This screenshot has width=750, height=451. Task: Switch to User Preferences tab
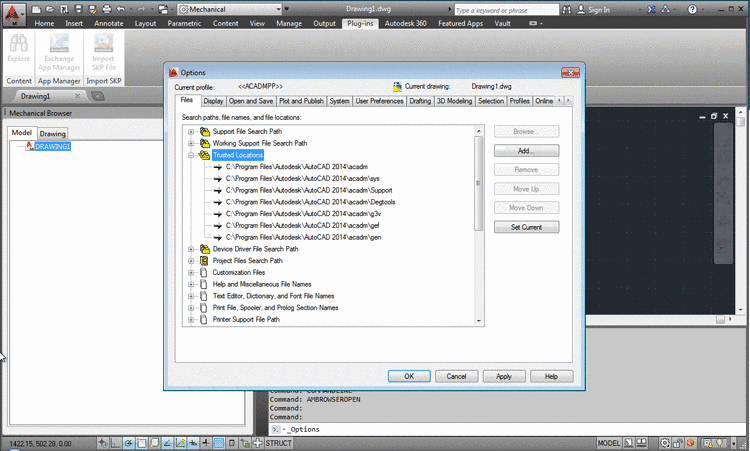[379, 101]
